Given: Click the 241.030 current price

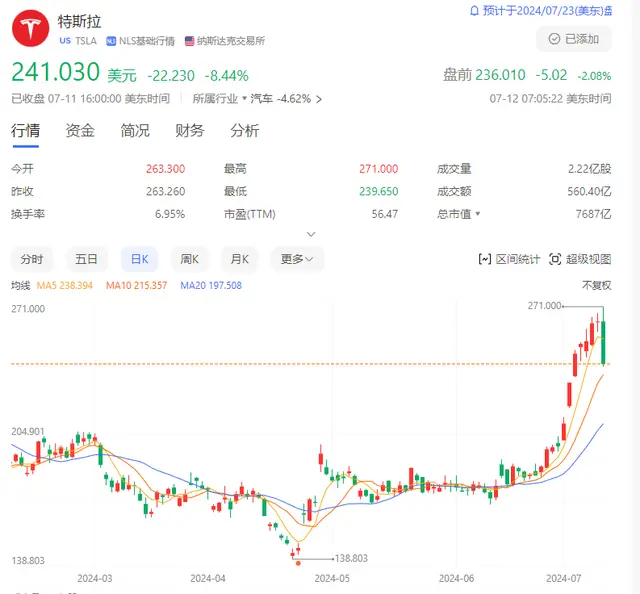Looking at the screenshot, I should [56, 72].
